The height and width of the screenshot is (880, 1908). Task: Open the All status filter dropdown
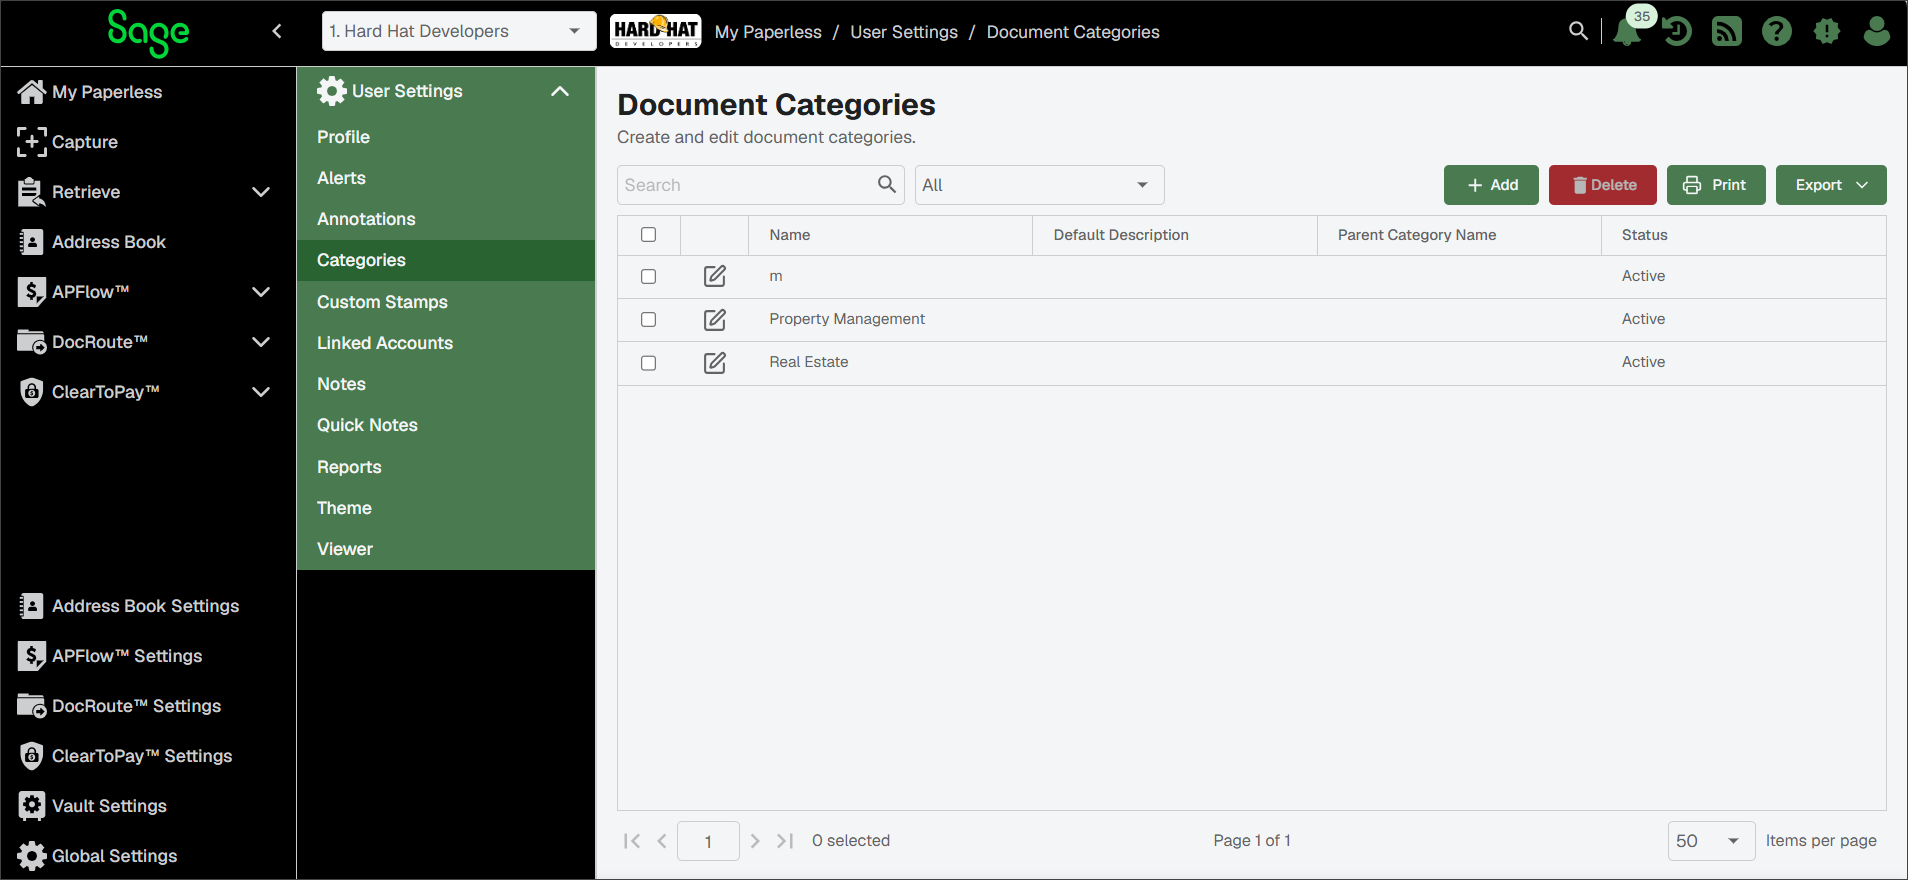pos(1039,185)
